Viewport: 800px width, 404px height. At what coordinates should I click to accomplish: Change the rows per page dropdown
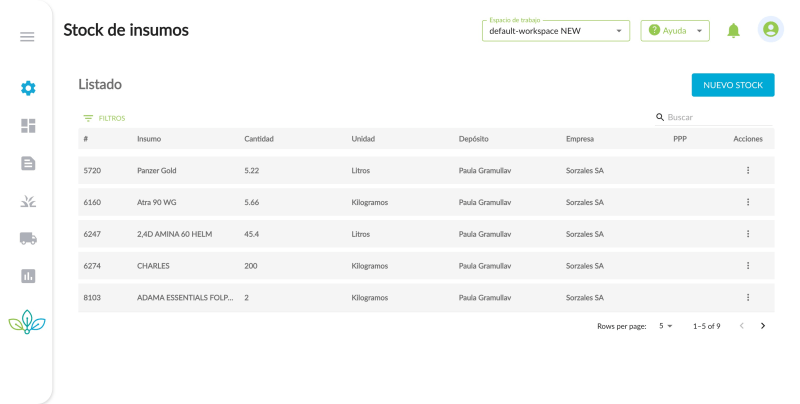tap(666, 326)
